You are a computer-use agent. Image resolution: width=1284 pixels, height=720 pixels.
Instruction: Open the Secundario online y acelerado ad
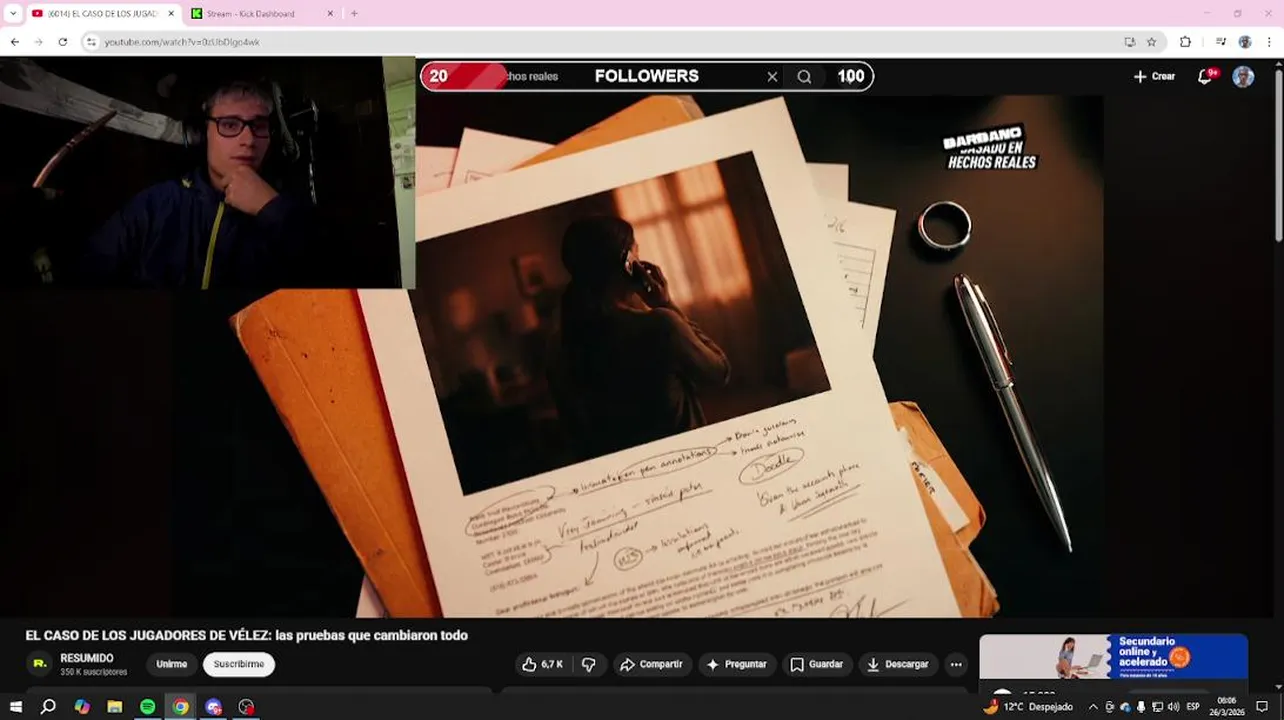pos(1114,657)
